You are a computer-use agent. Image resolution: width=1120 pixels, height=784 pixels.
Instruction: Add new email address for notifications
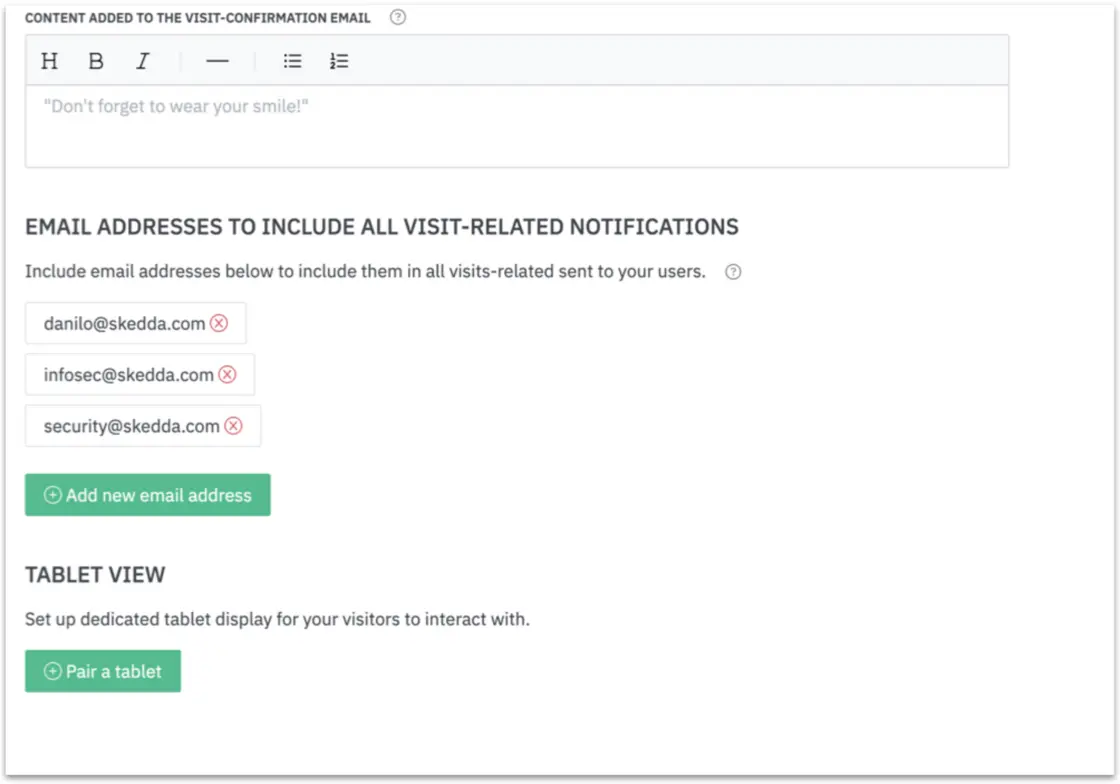[x=147, y=494]
